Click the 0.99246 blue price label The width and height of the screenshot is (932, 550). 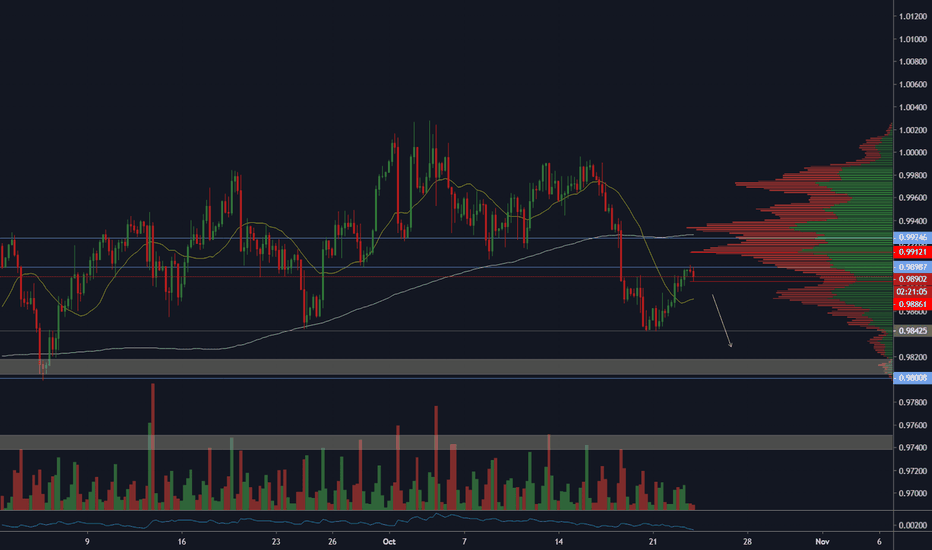912,237
